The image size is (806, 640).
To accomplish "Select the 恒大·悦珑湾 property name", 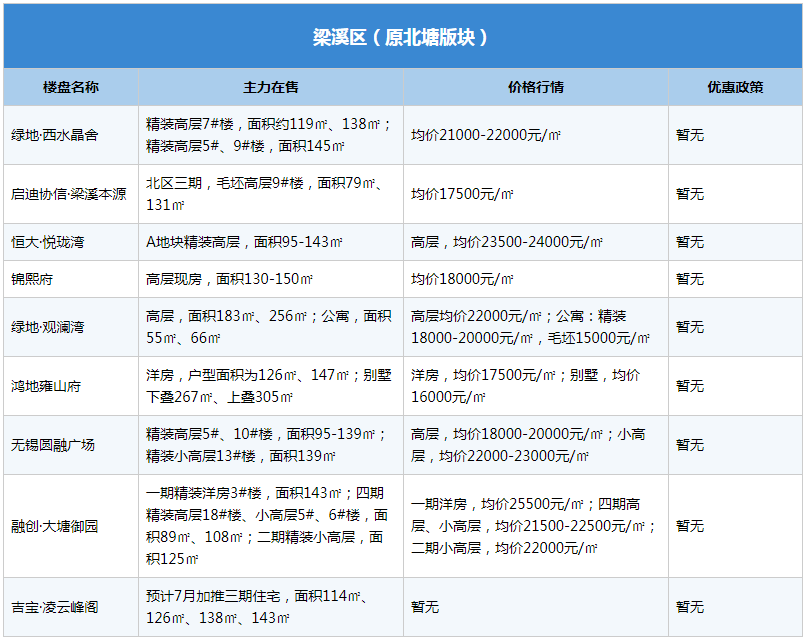I will click(47, 242).
